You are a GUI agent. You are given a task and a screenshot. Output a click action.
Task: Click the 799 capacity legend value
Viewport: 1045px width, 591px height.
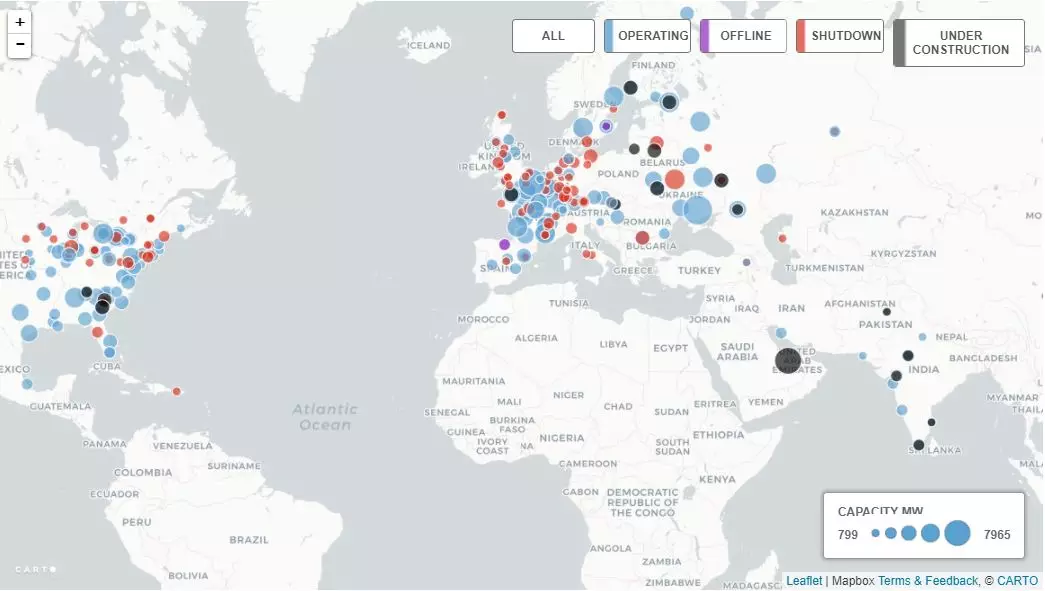848,534
